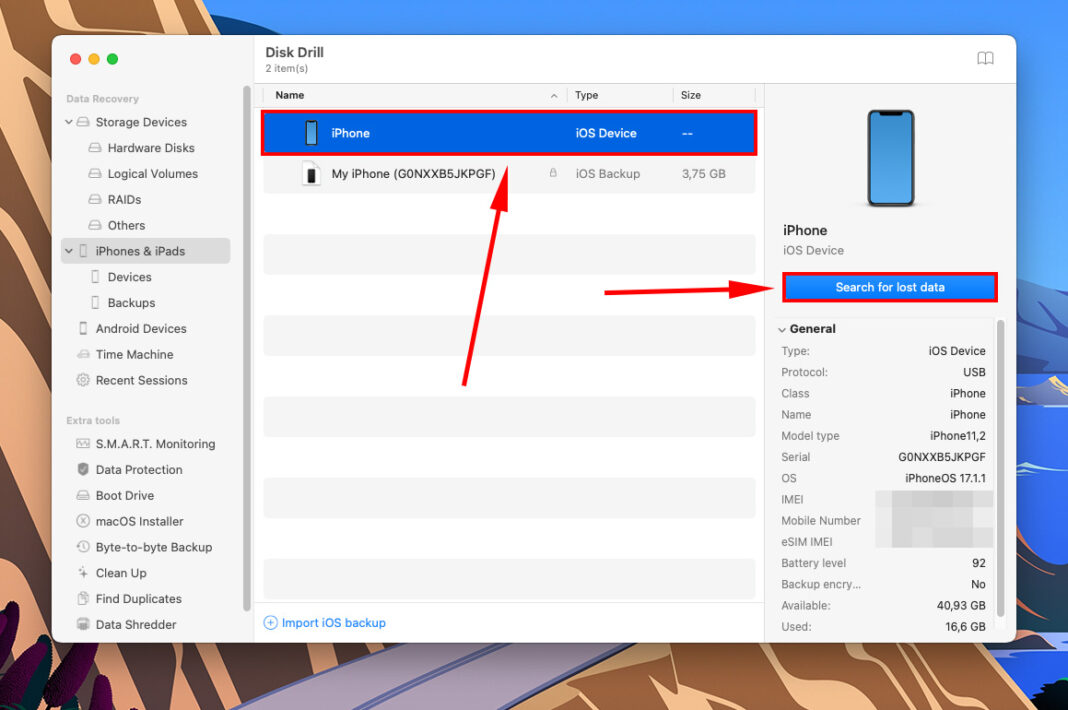Open the Boot Drive tool

click(x=123, y=495)
